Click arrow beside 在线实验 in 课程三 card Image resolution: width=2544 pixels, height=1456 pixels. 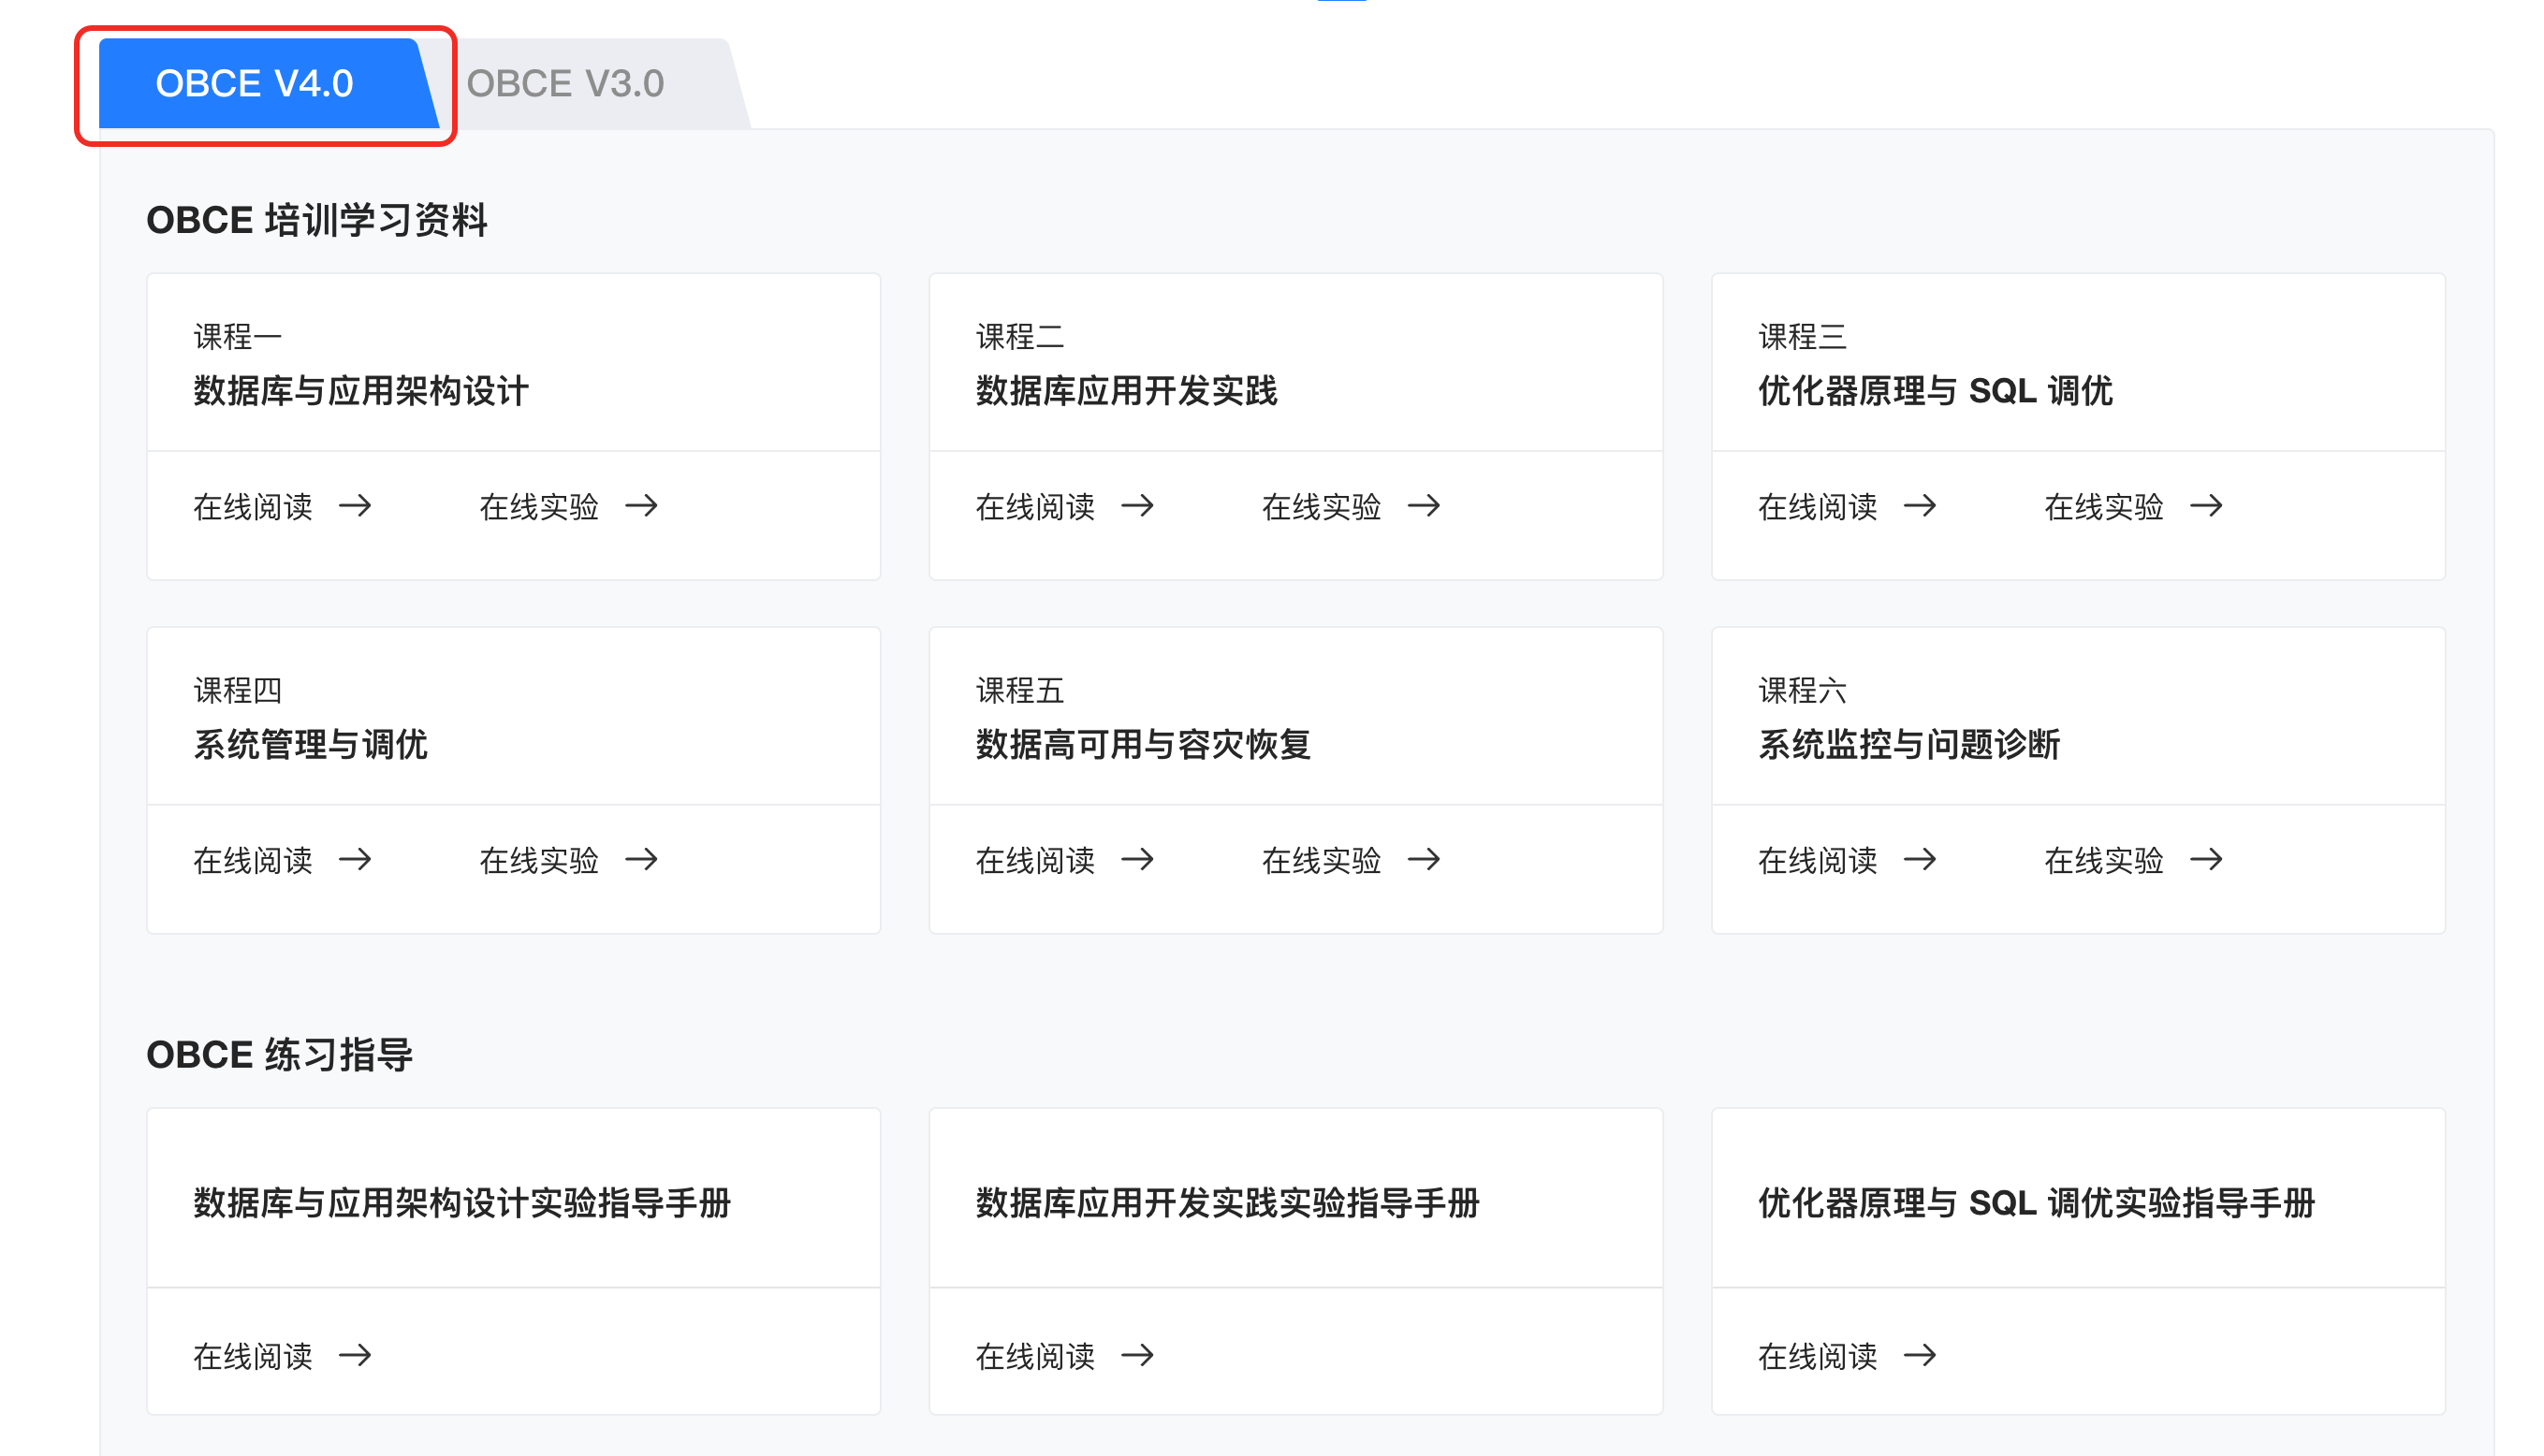coord(2205,506)
